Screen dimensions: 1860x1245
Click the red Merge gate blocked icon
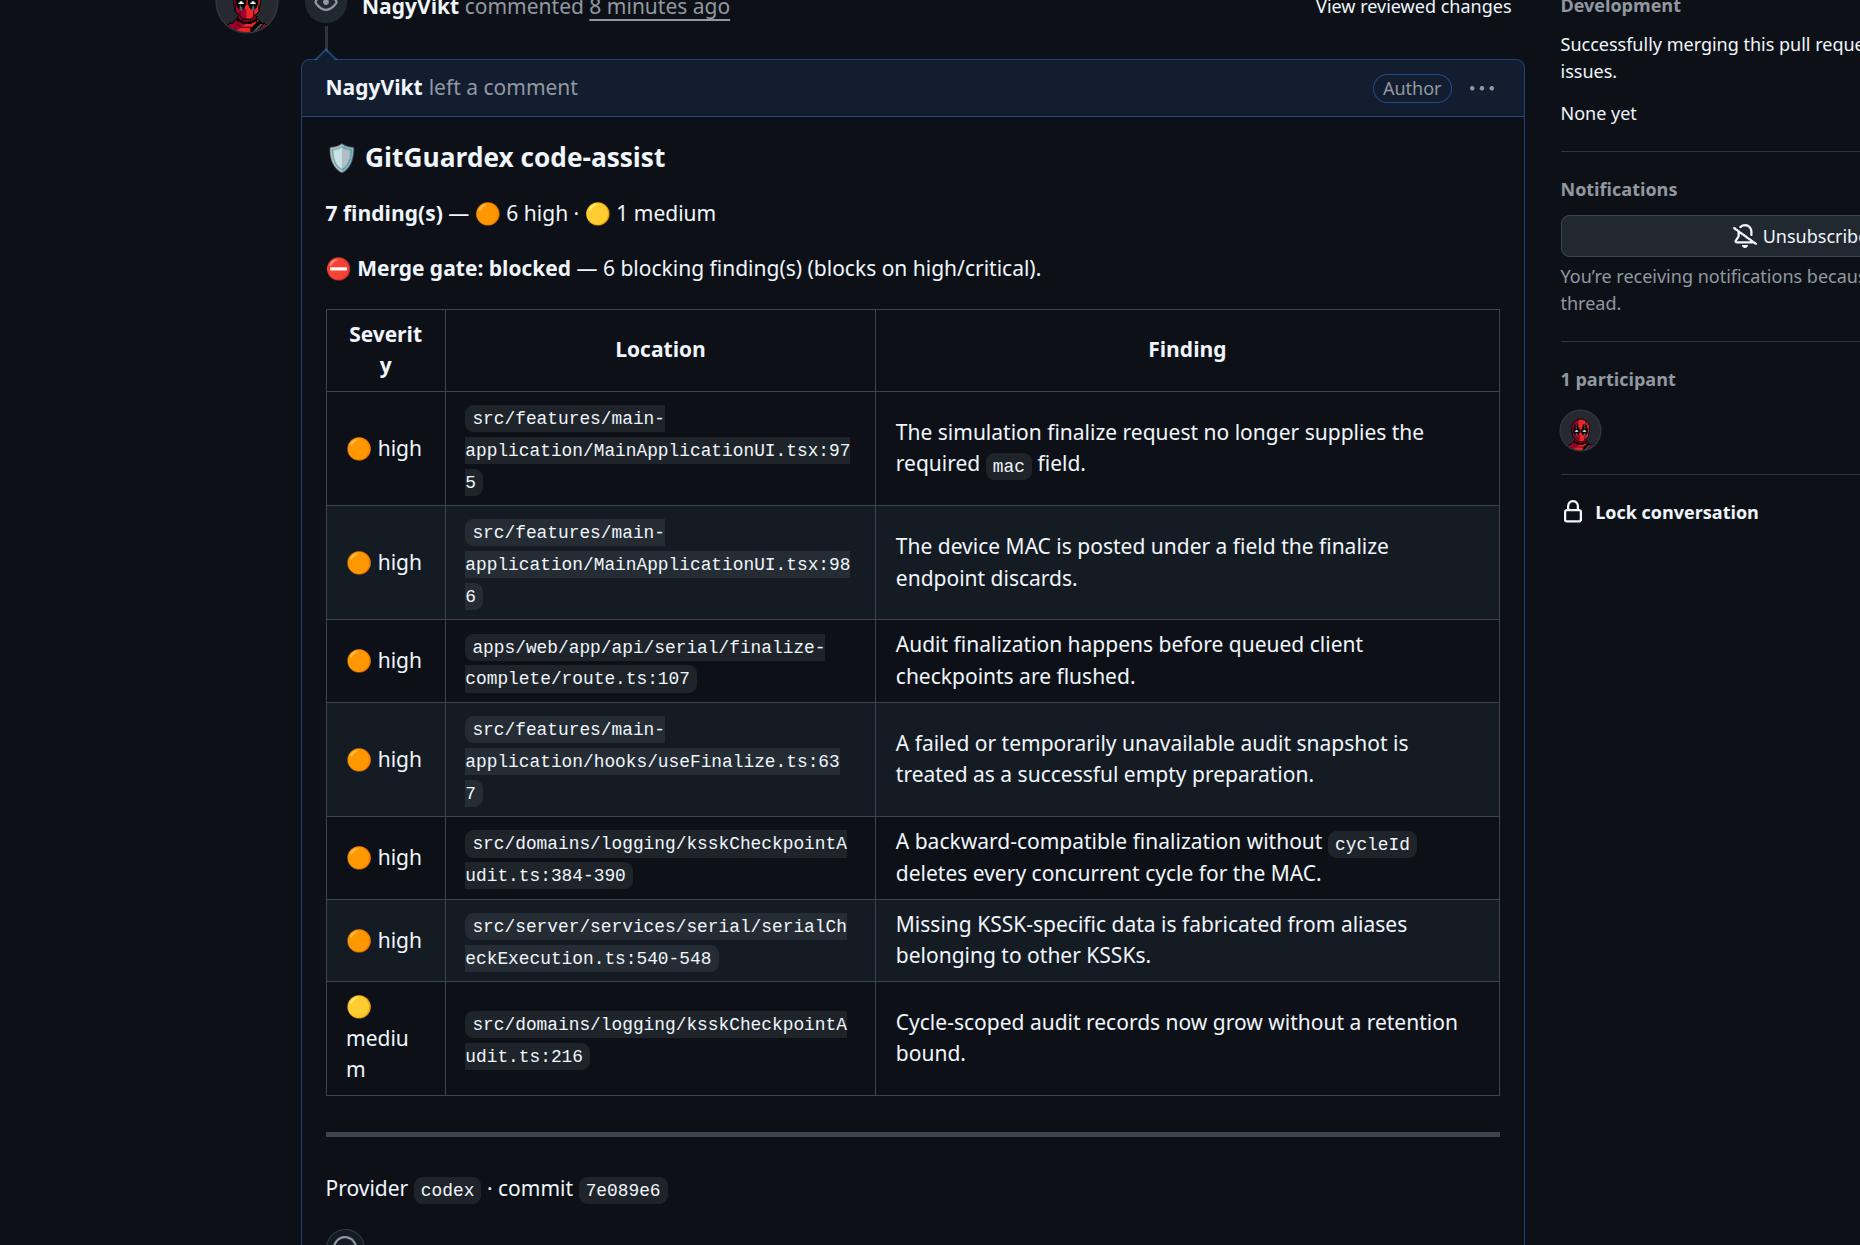pyautogui.click(x=338, y=269)
